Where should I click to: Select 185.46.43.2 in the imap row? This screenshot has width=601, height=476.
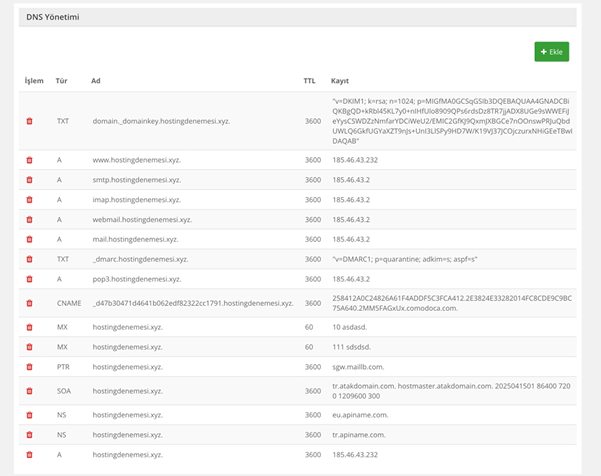point(351,200)
